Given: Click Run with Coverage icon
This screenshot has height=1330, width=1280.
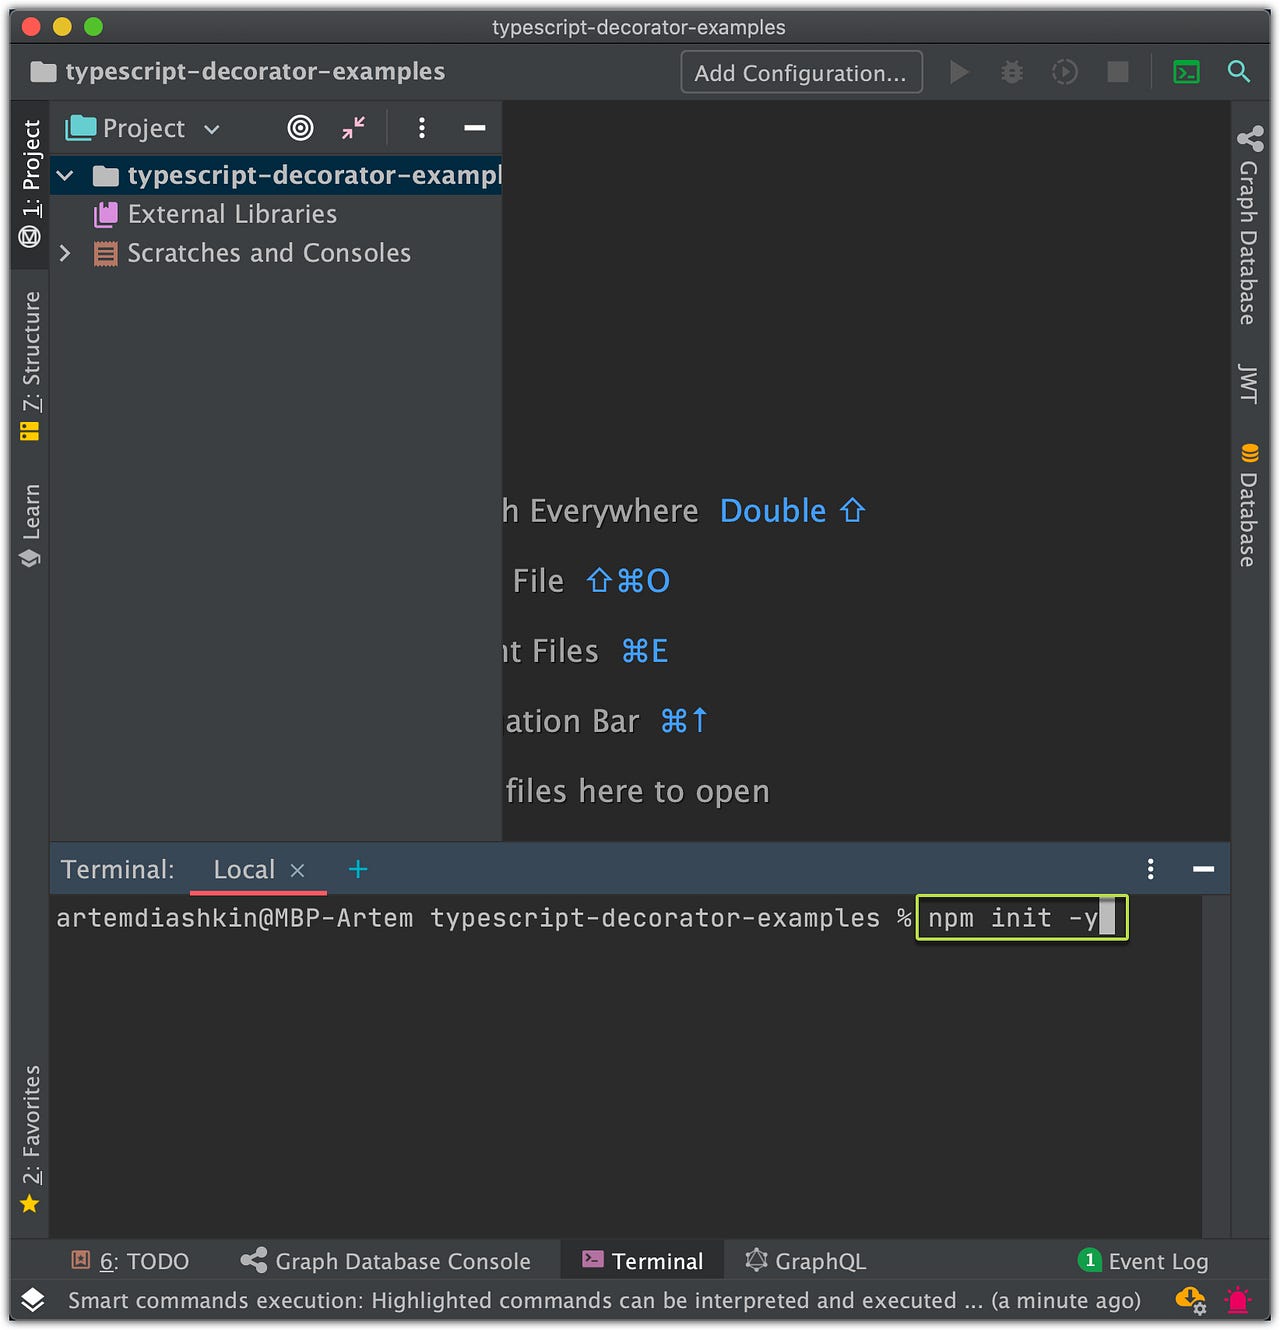Looking at the screenshot, I should 1065,72.
